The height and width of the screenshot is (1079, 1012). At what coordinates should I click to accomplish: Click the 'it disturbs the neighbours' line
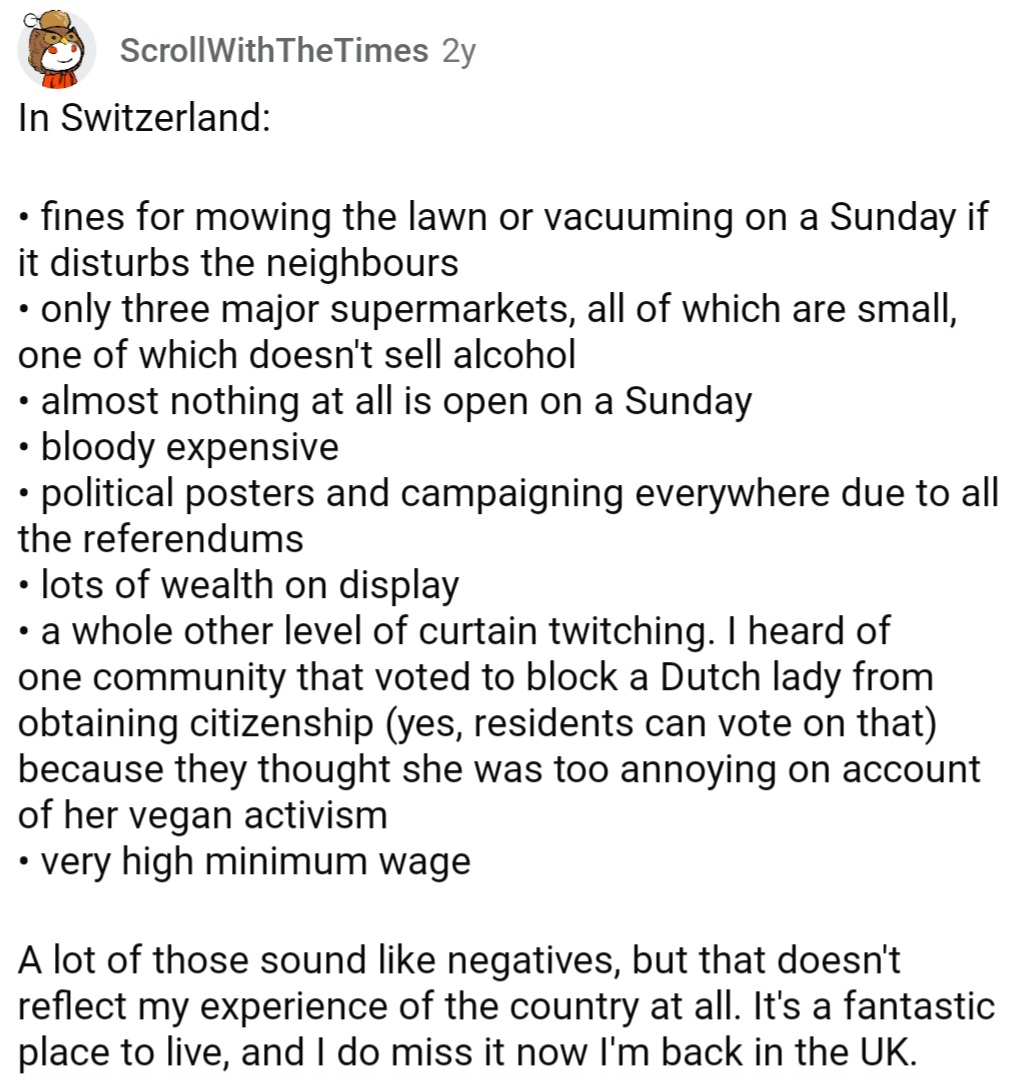coord(238,263)
